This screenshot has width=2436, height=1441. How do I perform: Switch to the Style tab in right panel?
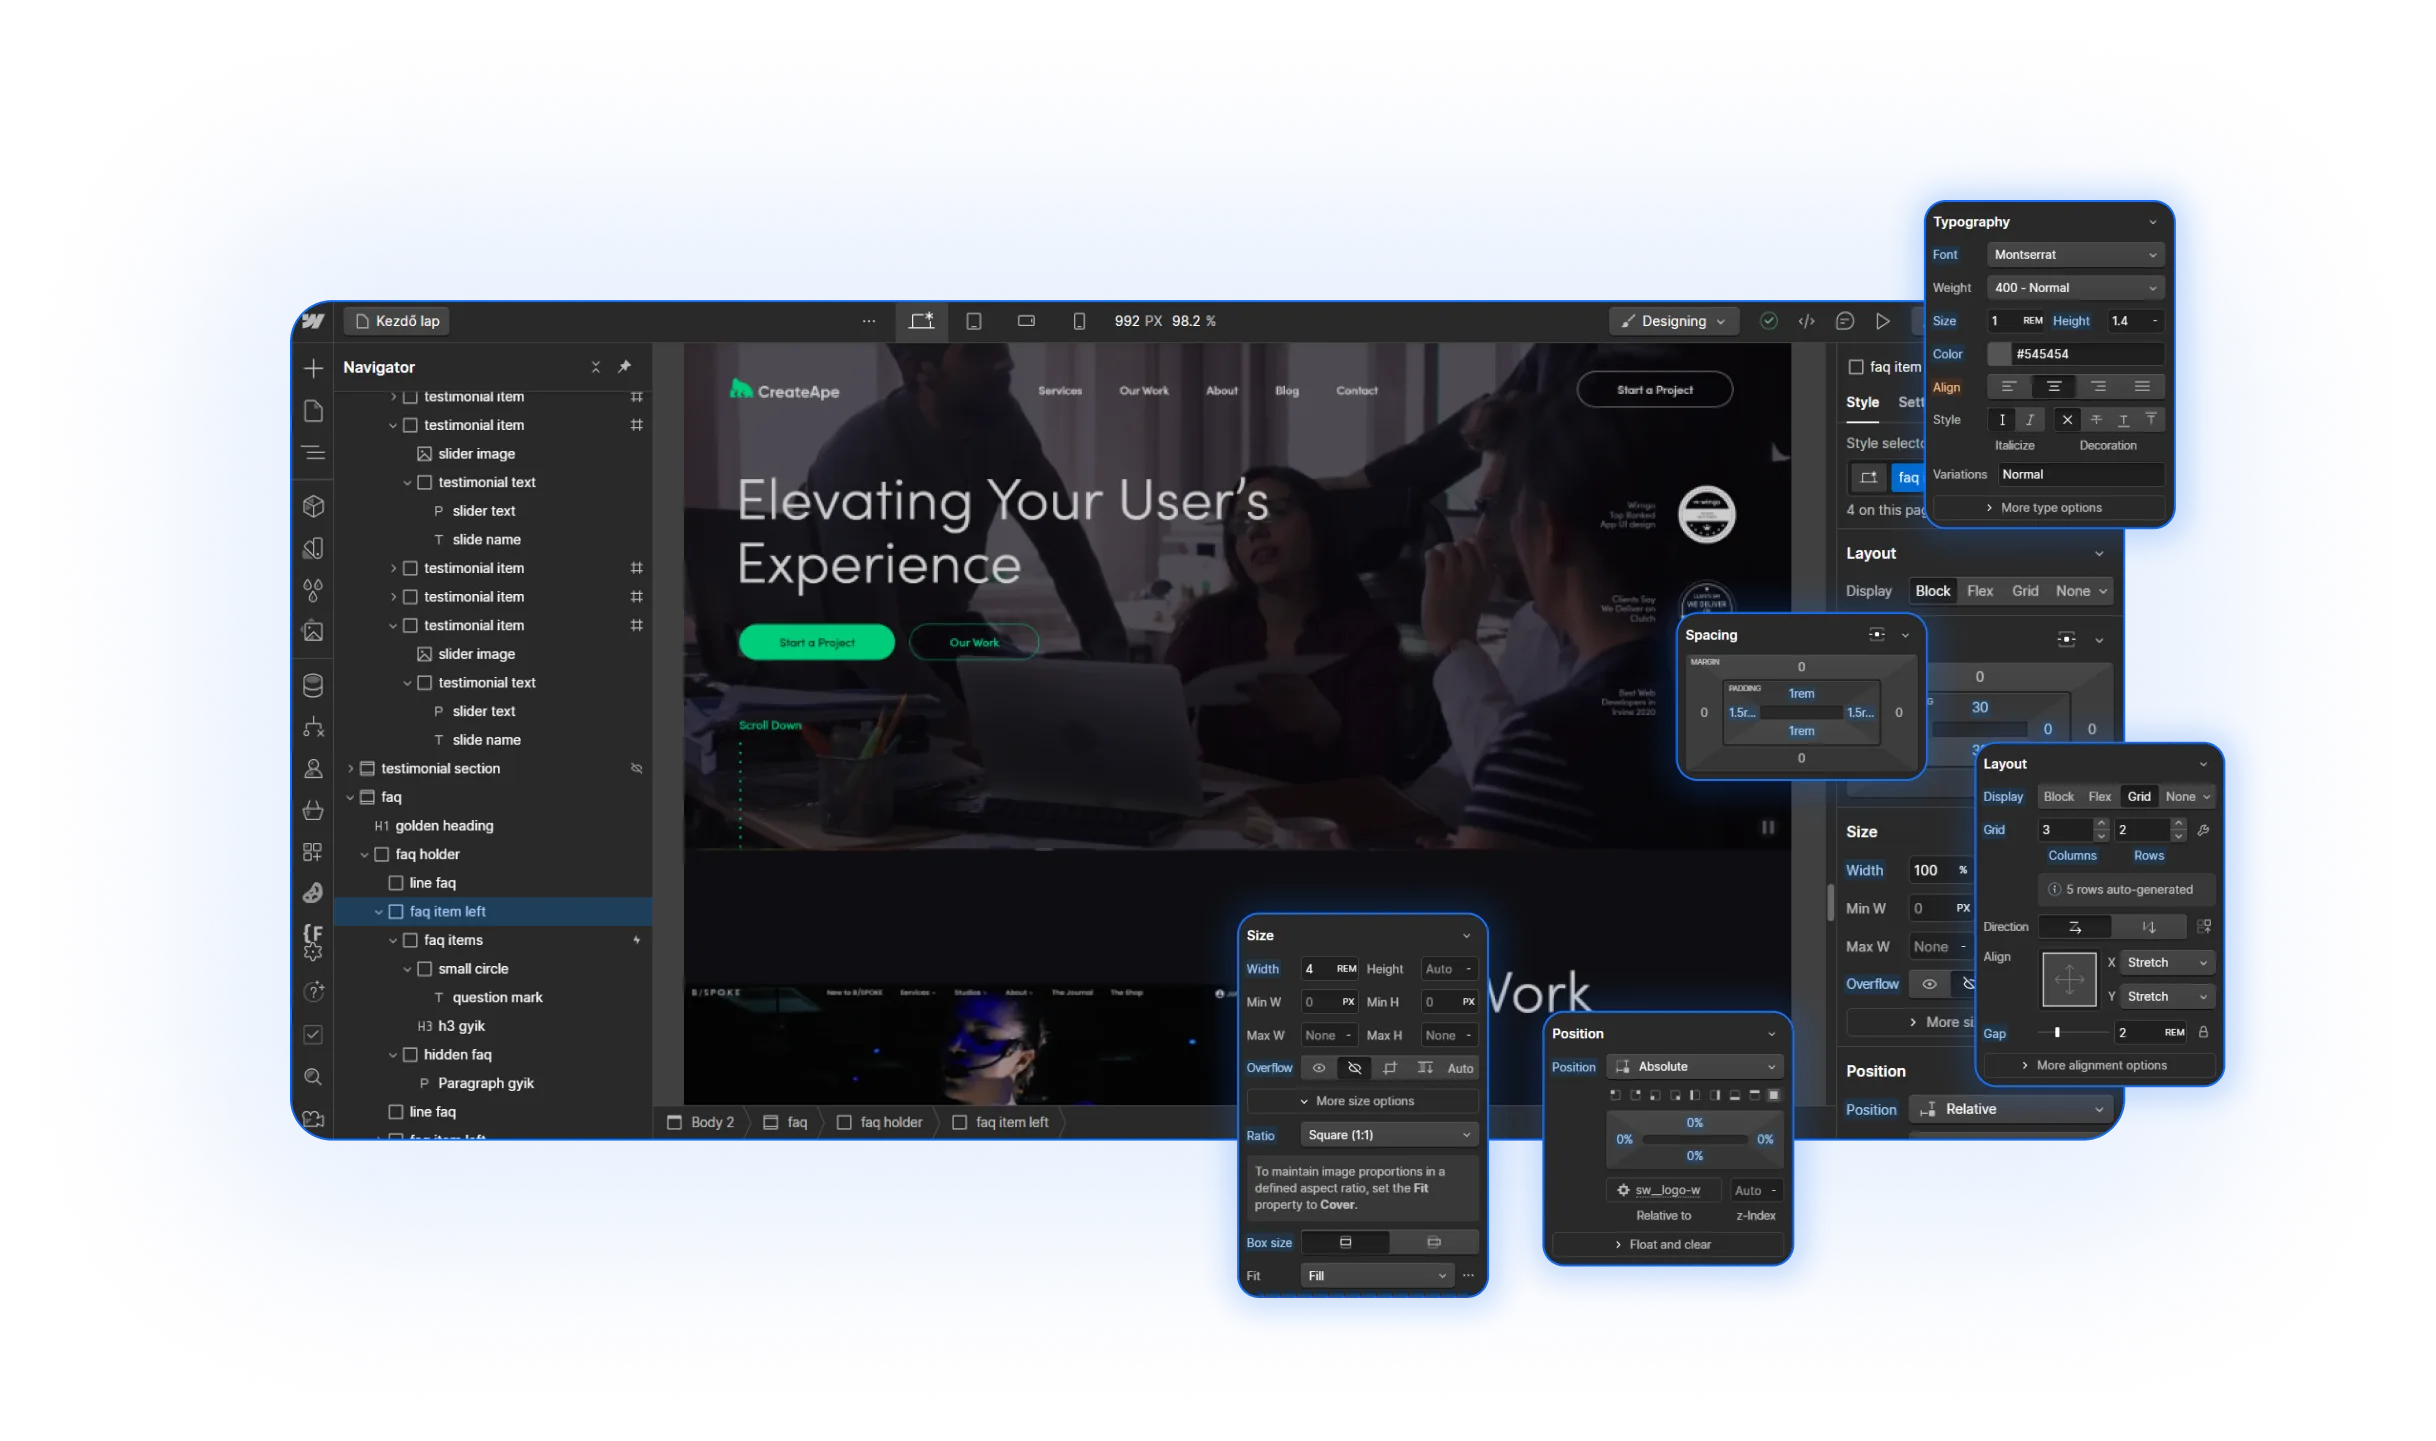click(1862, 402)
